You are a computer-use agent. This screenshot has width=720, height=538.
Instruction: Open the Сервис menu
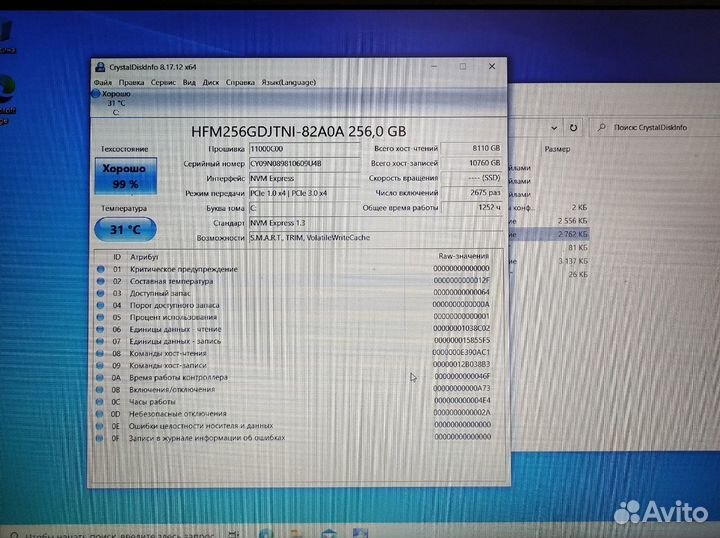click(x=163, y=83)
